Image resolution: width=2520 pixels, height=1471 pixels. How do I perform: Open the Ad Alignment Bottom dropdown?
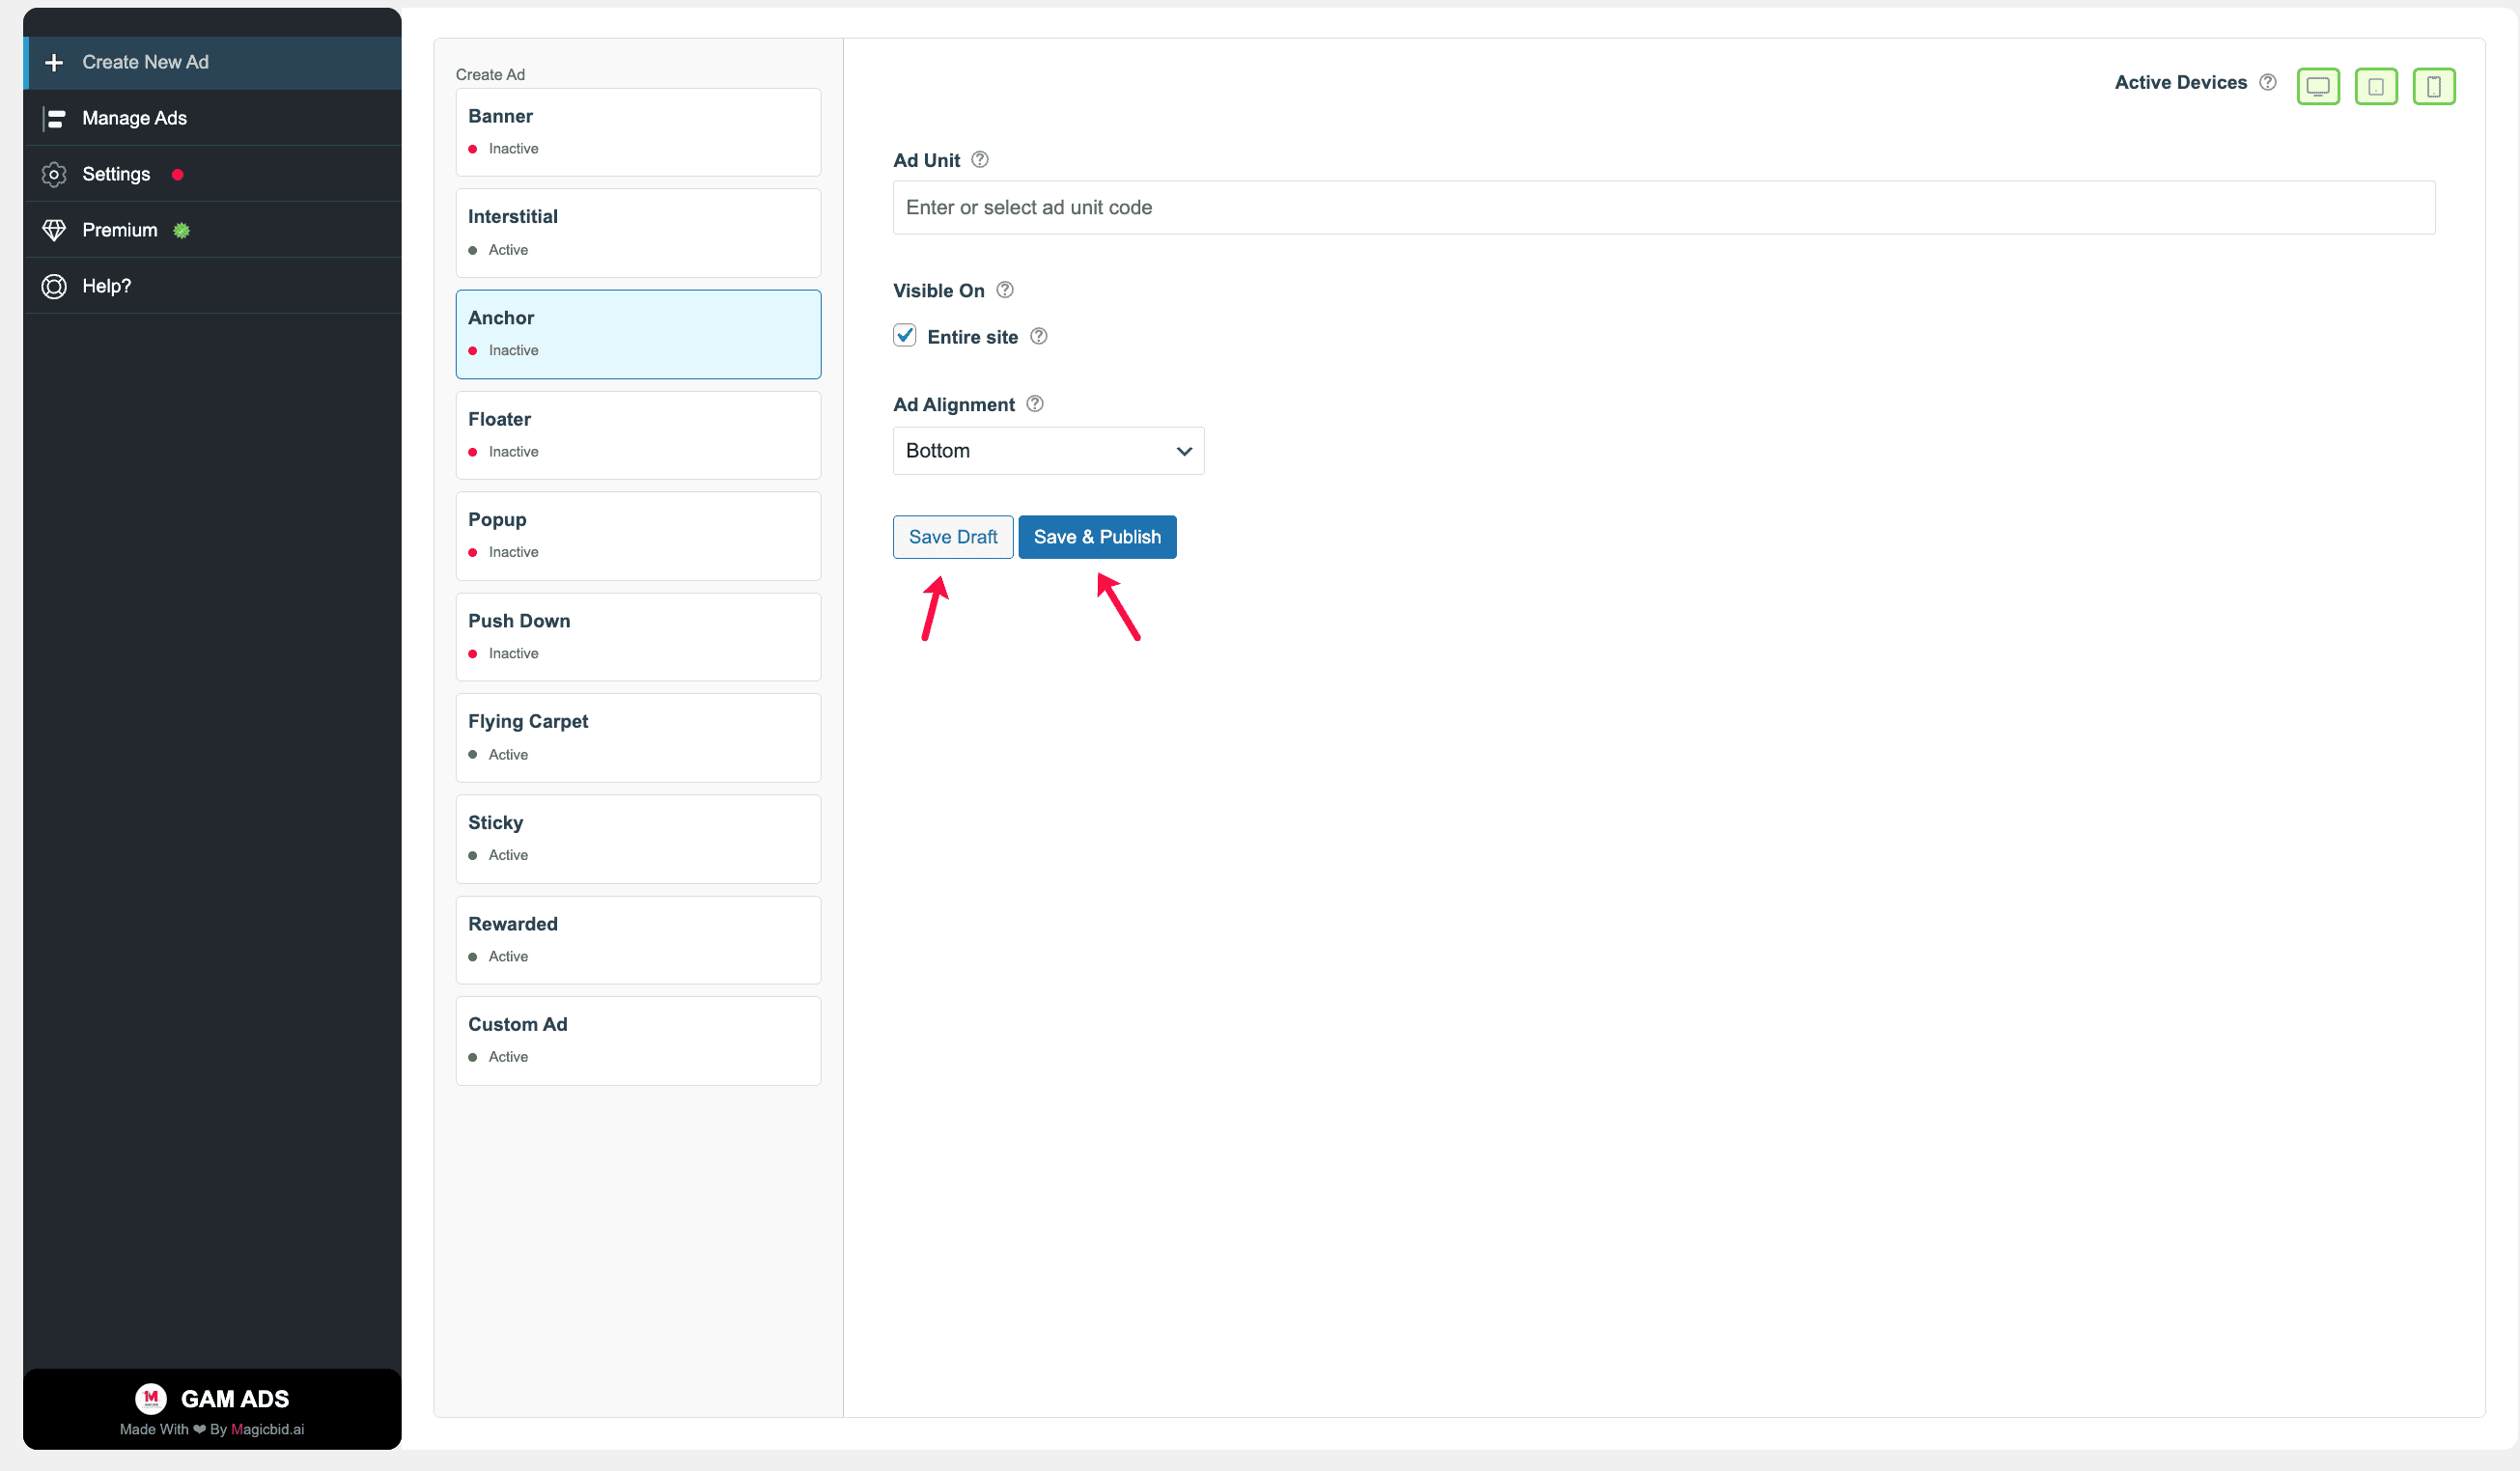pos(1048,451)
